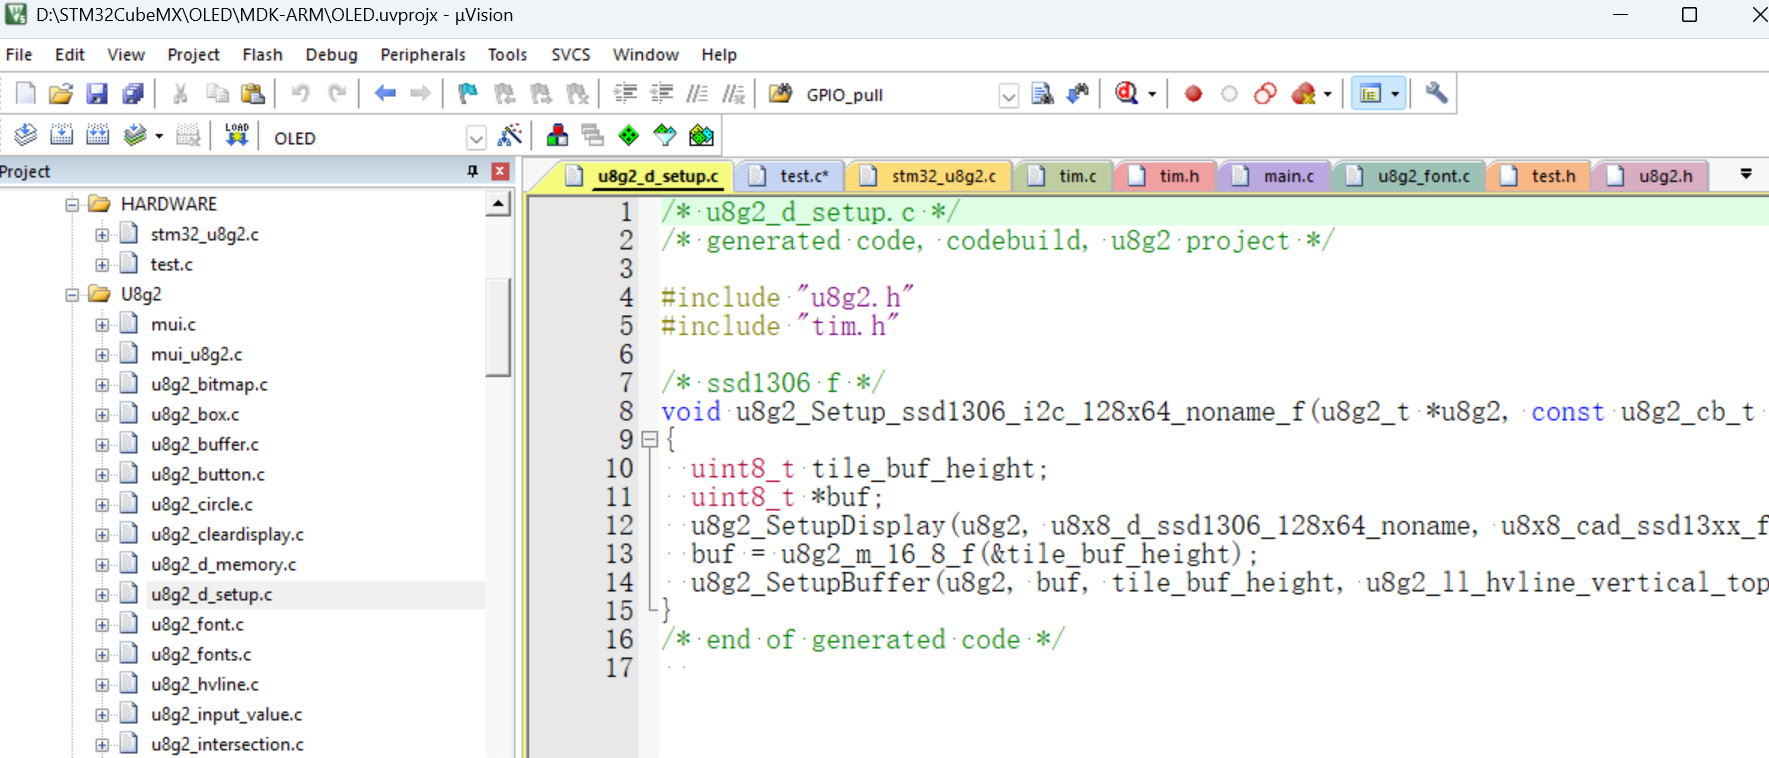Click the "end of generated code" comment
1769x758 pixels.
point(863,640)
